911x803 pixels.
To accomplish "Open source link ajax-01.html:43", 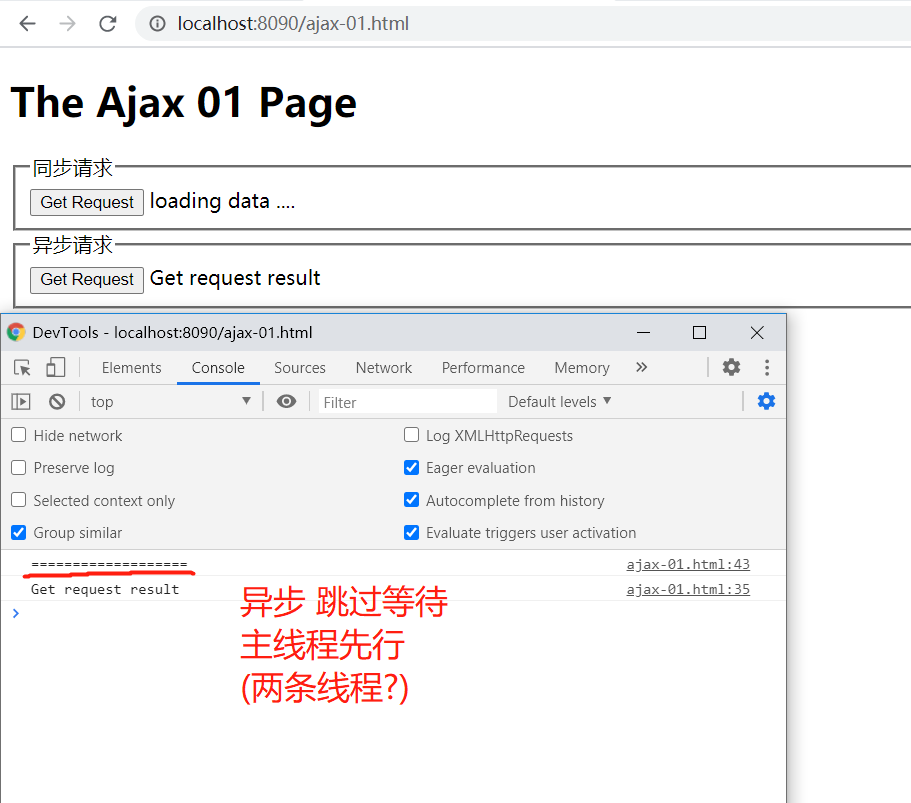I will [x=688, y=564].
